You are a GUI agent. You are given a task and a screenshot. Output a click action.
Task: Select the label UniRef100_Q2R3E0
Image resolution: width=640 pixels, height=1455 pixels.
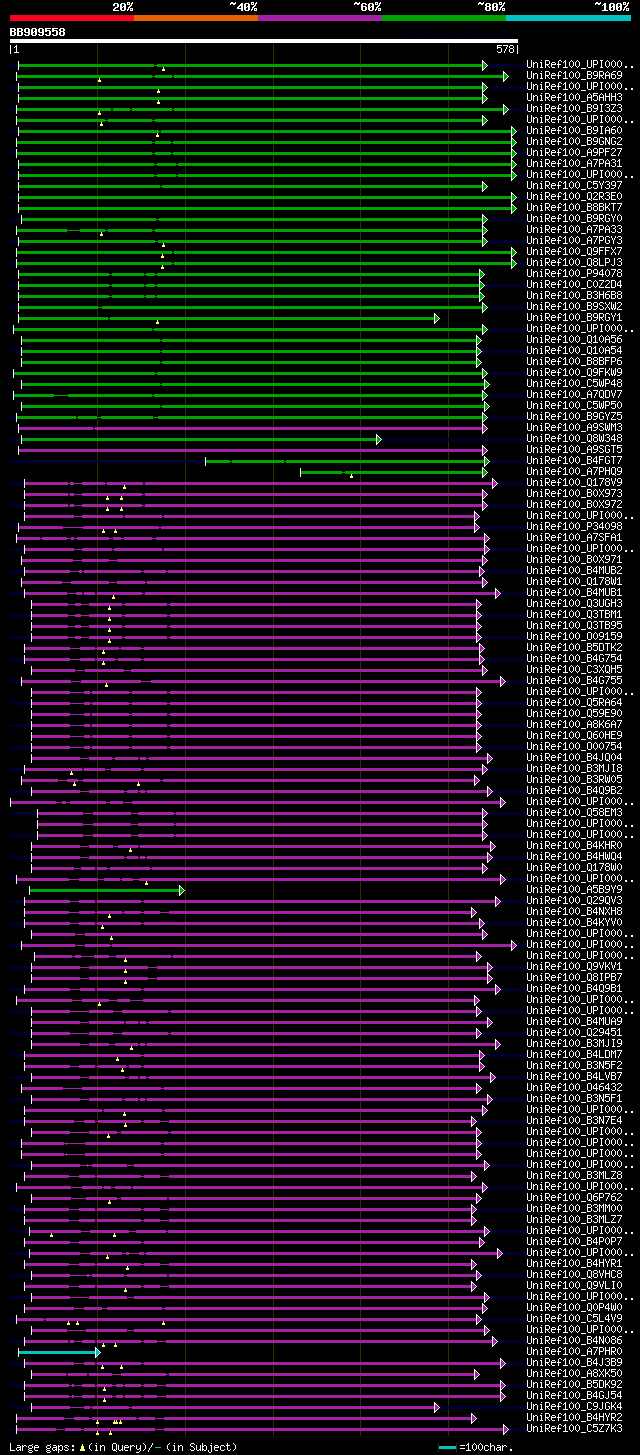574,196
